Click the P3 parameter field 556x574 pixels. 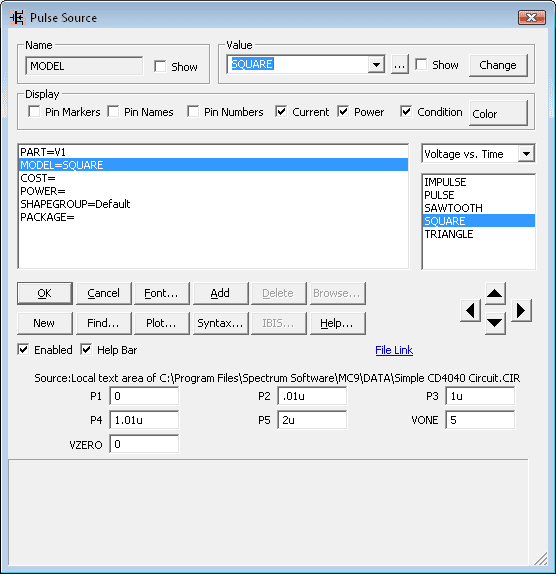pos(480,396)
